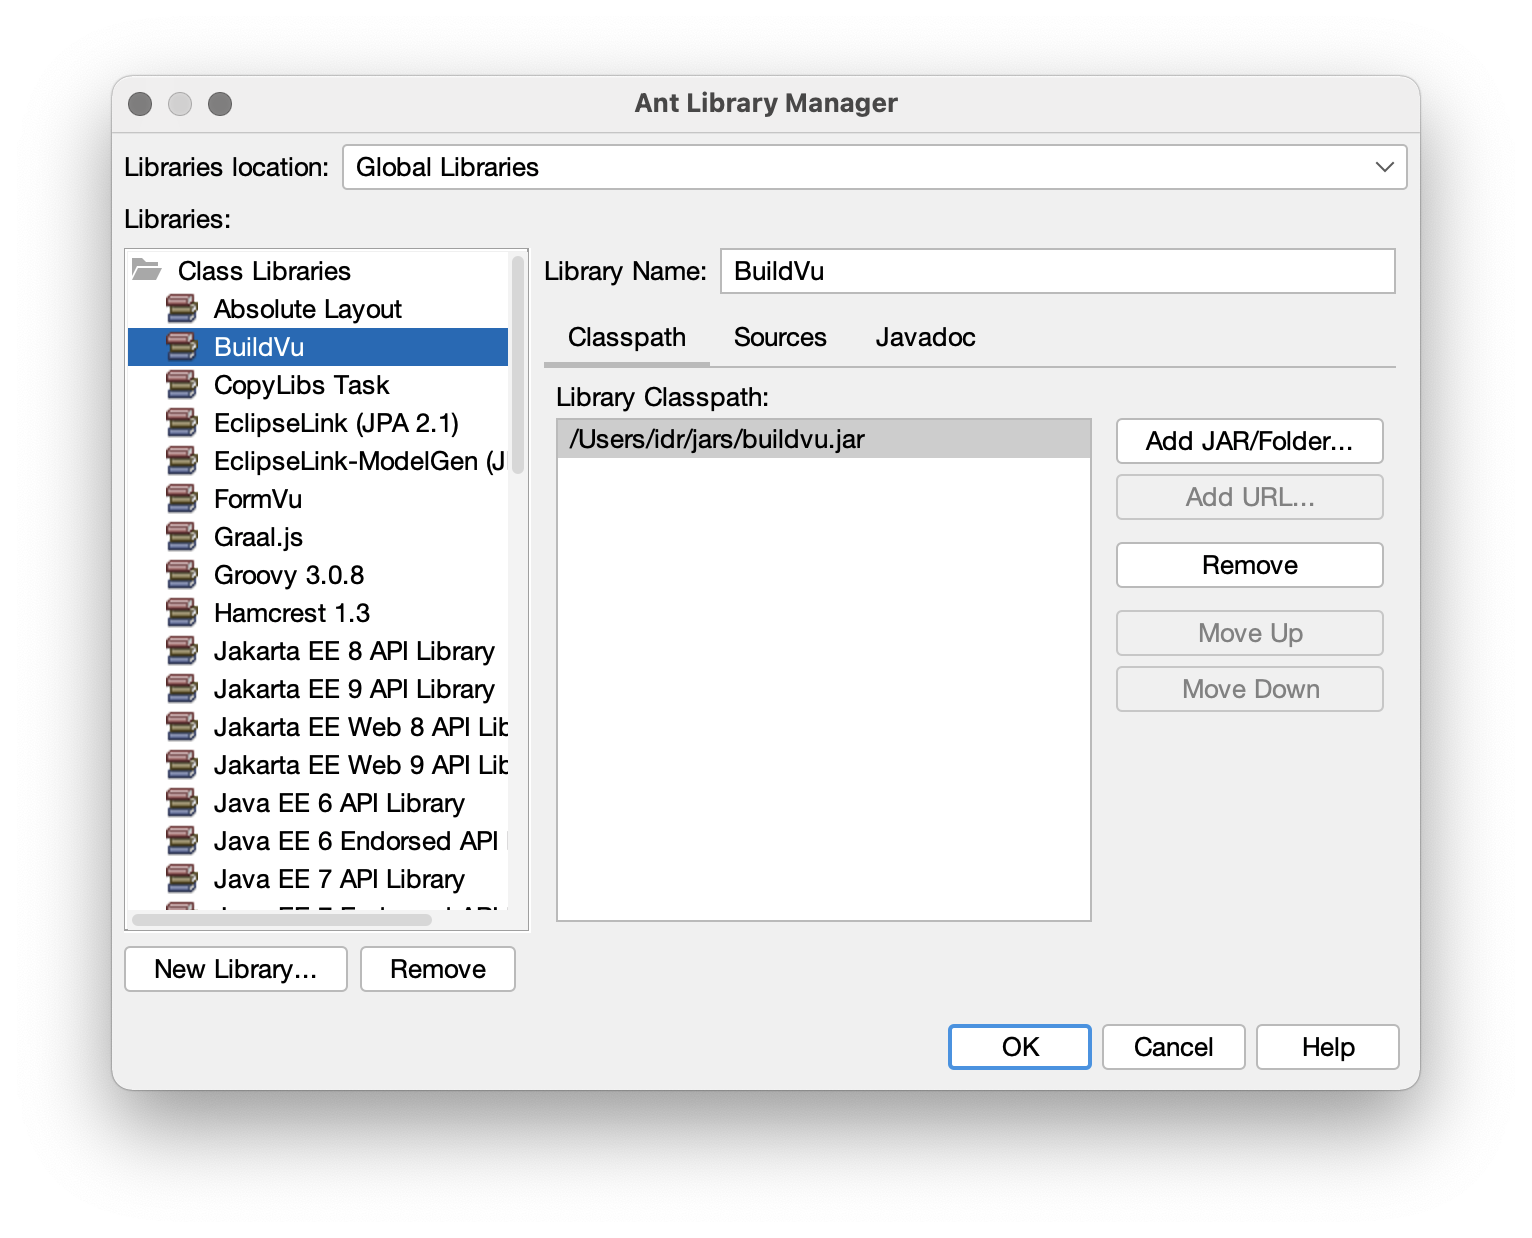The height and width of the screenshot is (1238, 1532).
Task: Click the Hamcrest 1.3 library icon
Action: pos(184,612)
